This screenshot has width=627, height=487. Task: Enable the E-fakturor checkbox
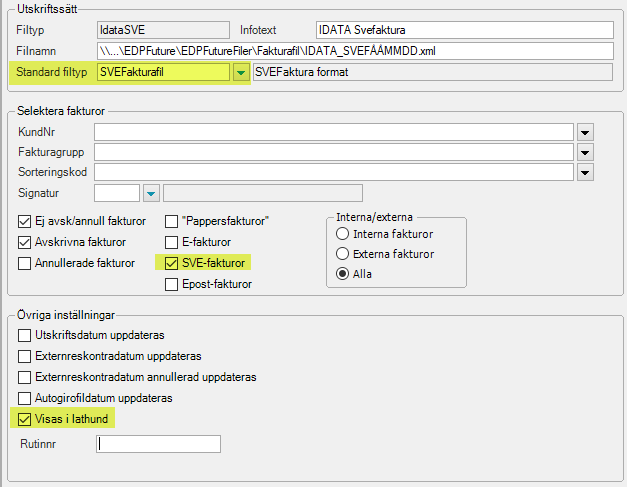pos(172,242)
